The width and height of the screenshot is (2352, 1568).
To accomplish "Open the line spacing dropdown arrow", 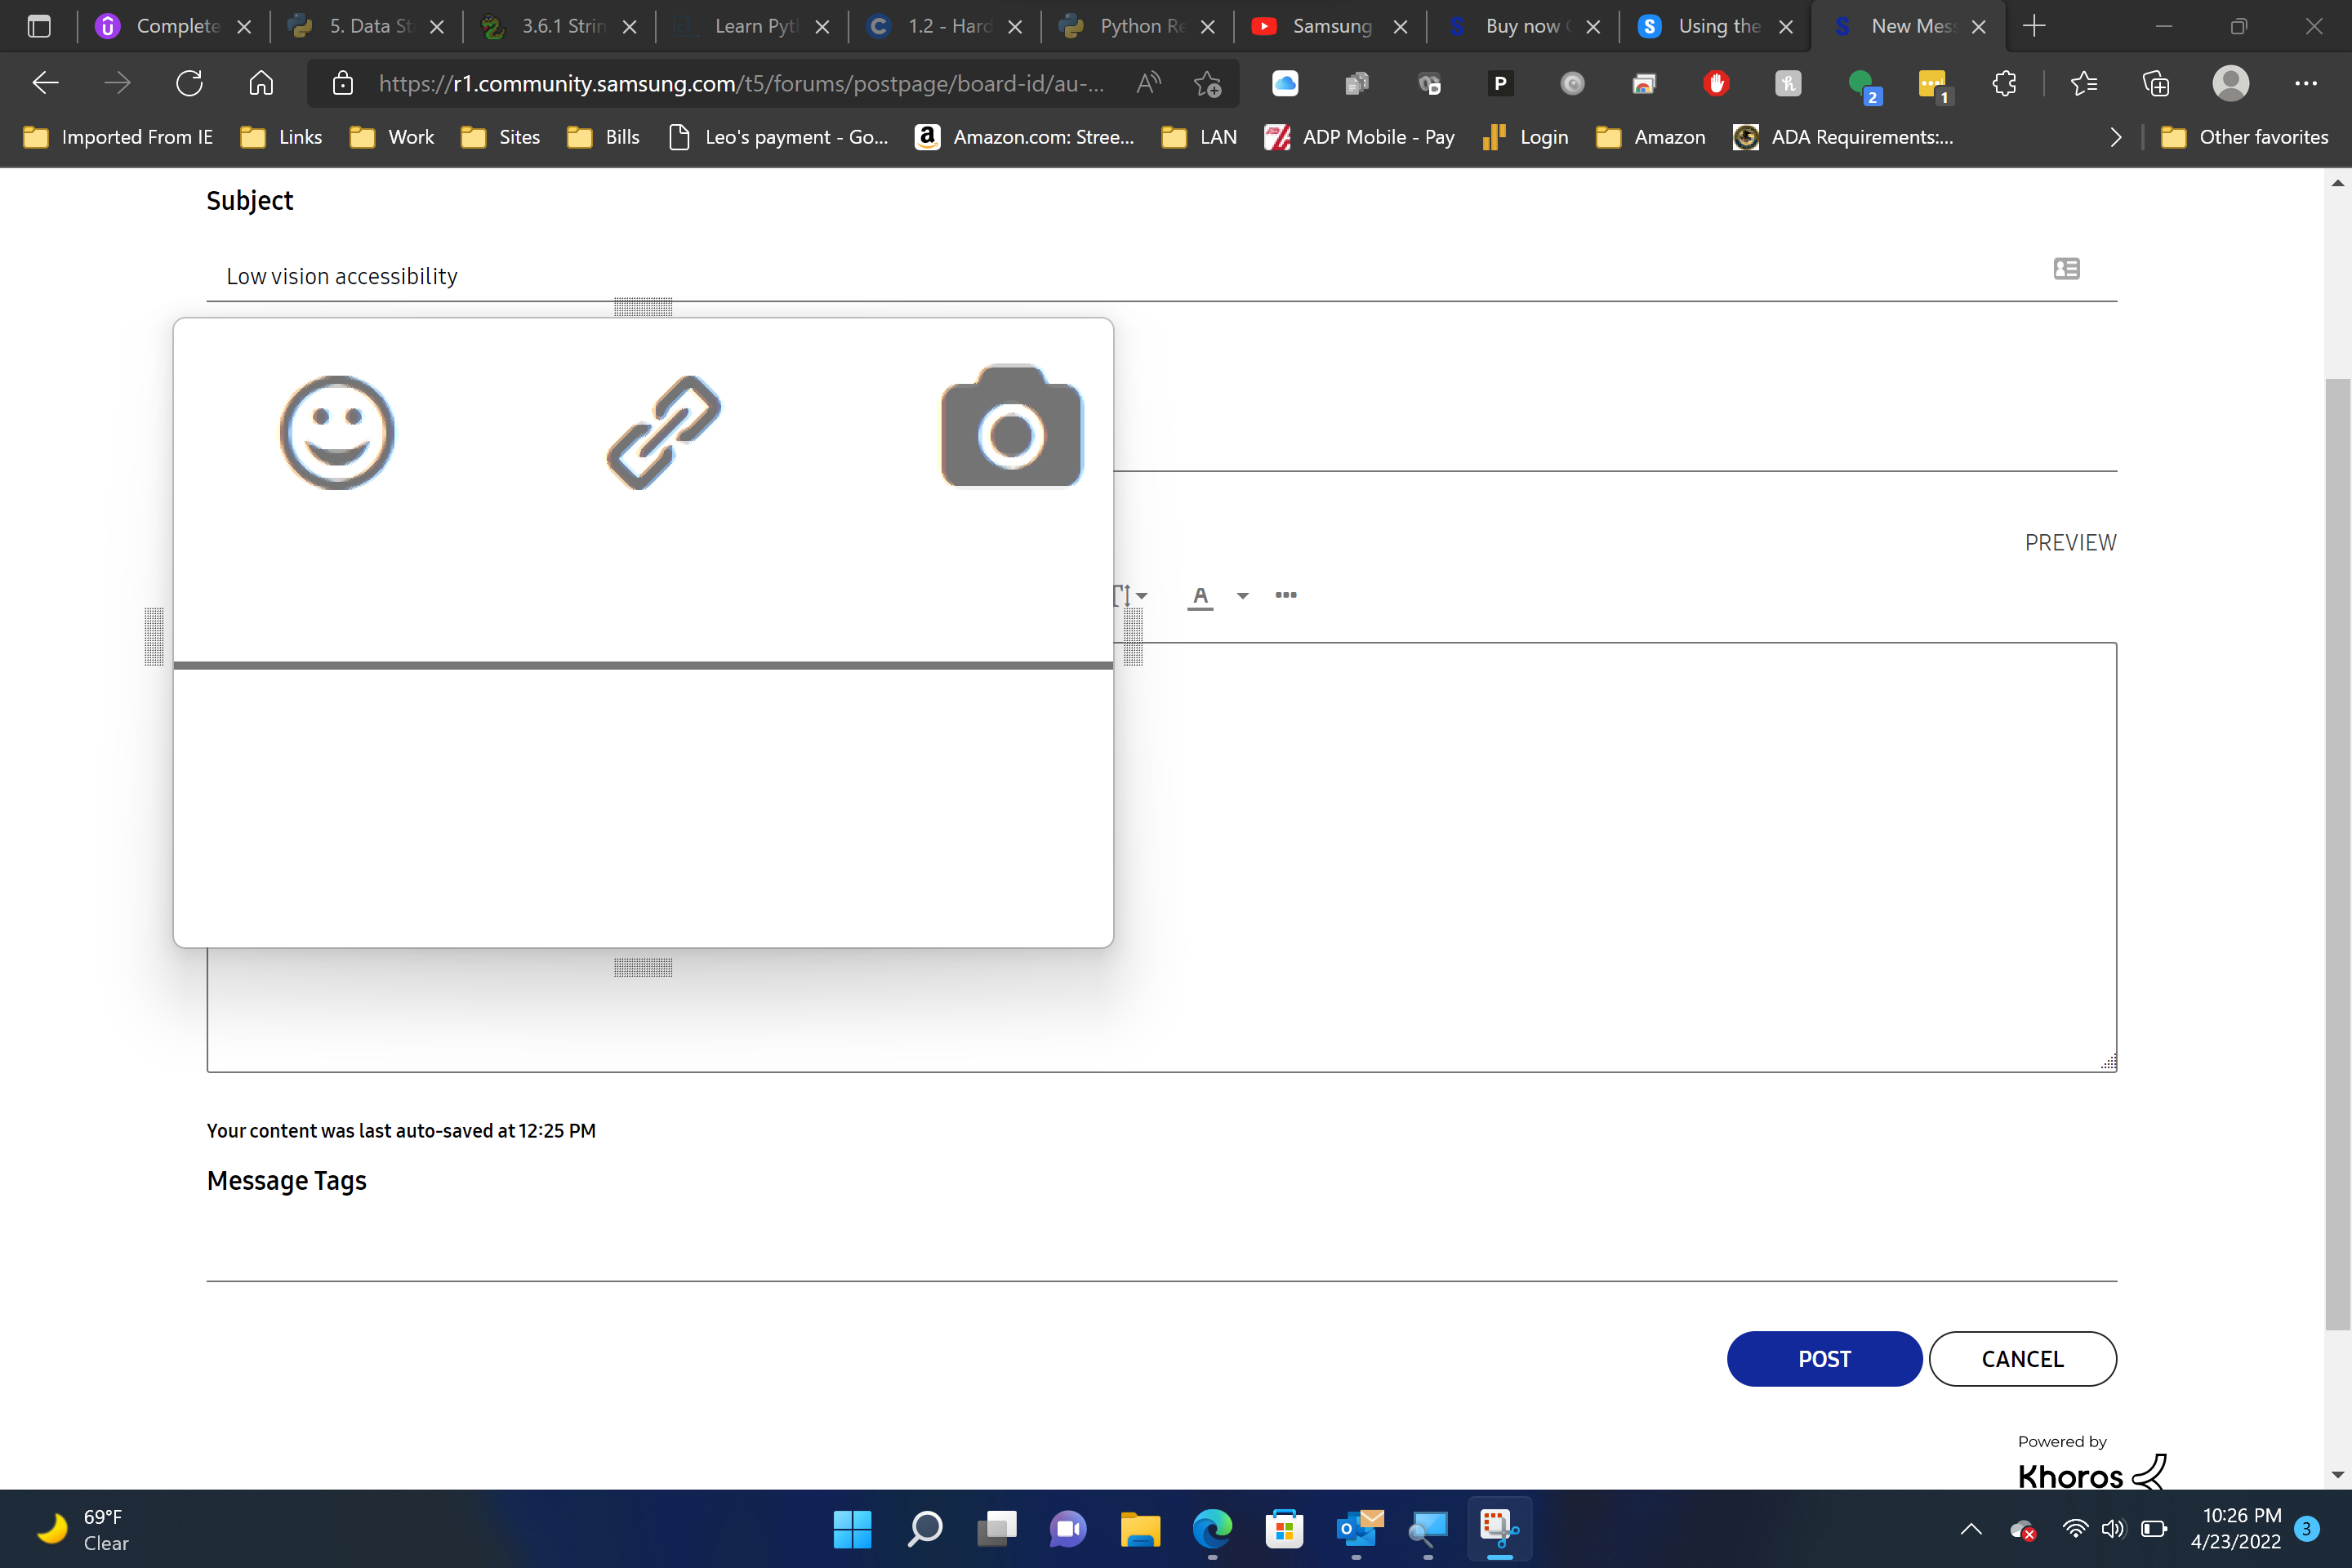I will (x=1143, y=596).
